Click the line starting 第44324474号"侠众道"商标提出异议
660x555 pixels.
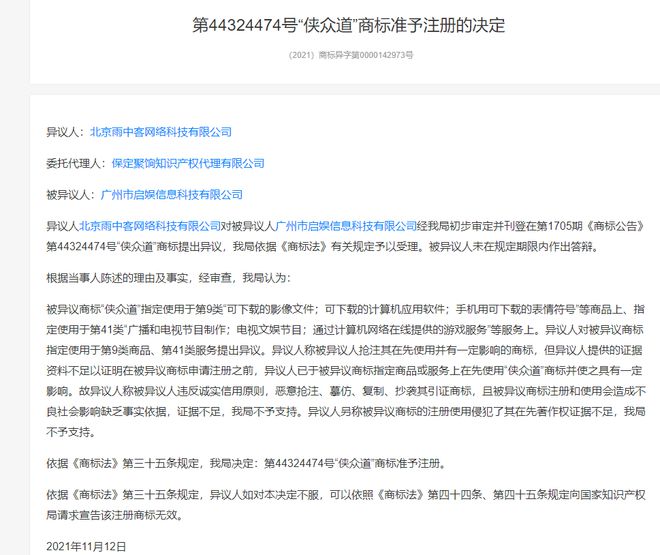tap(322, 247)
